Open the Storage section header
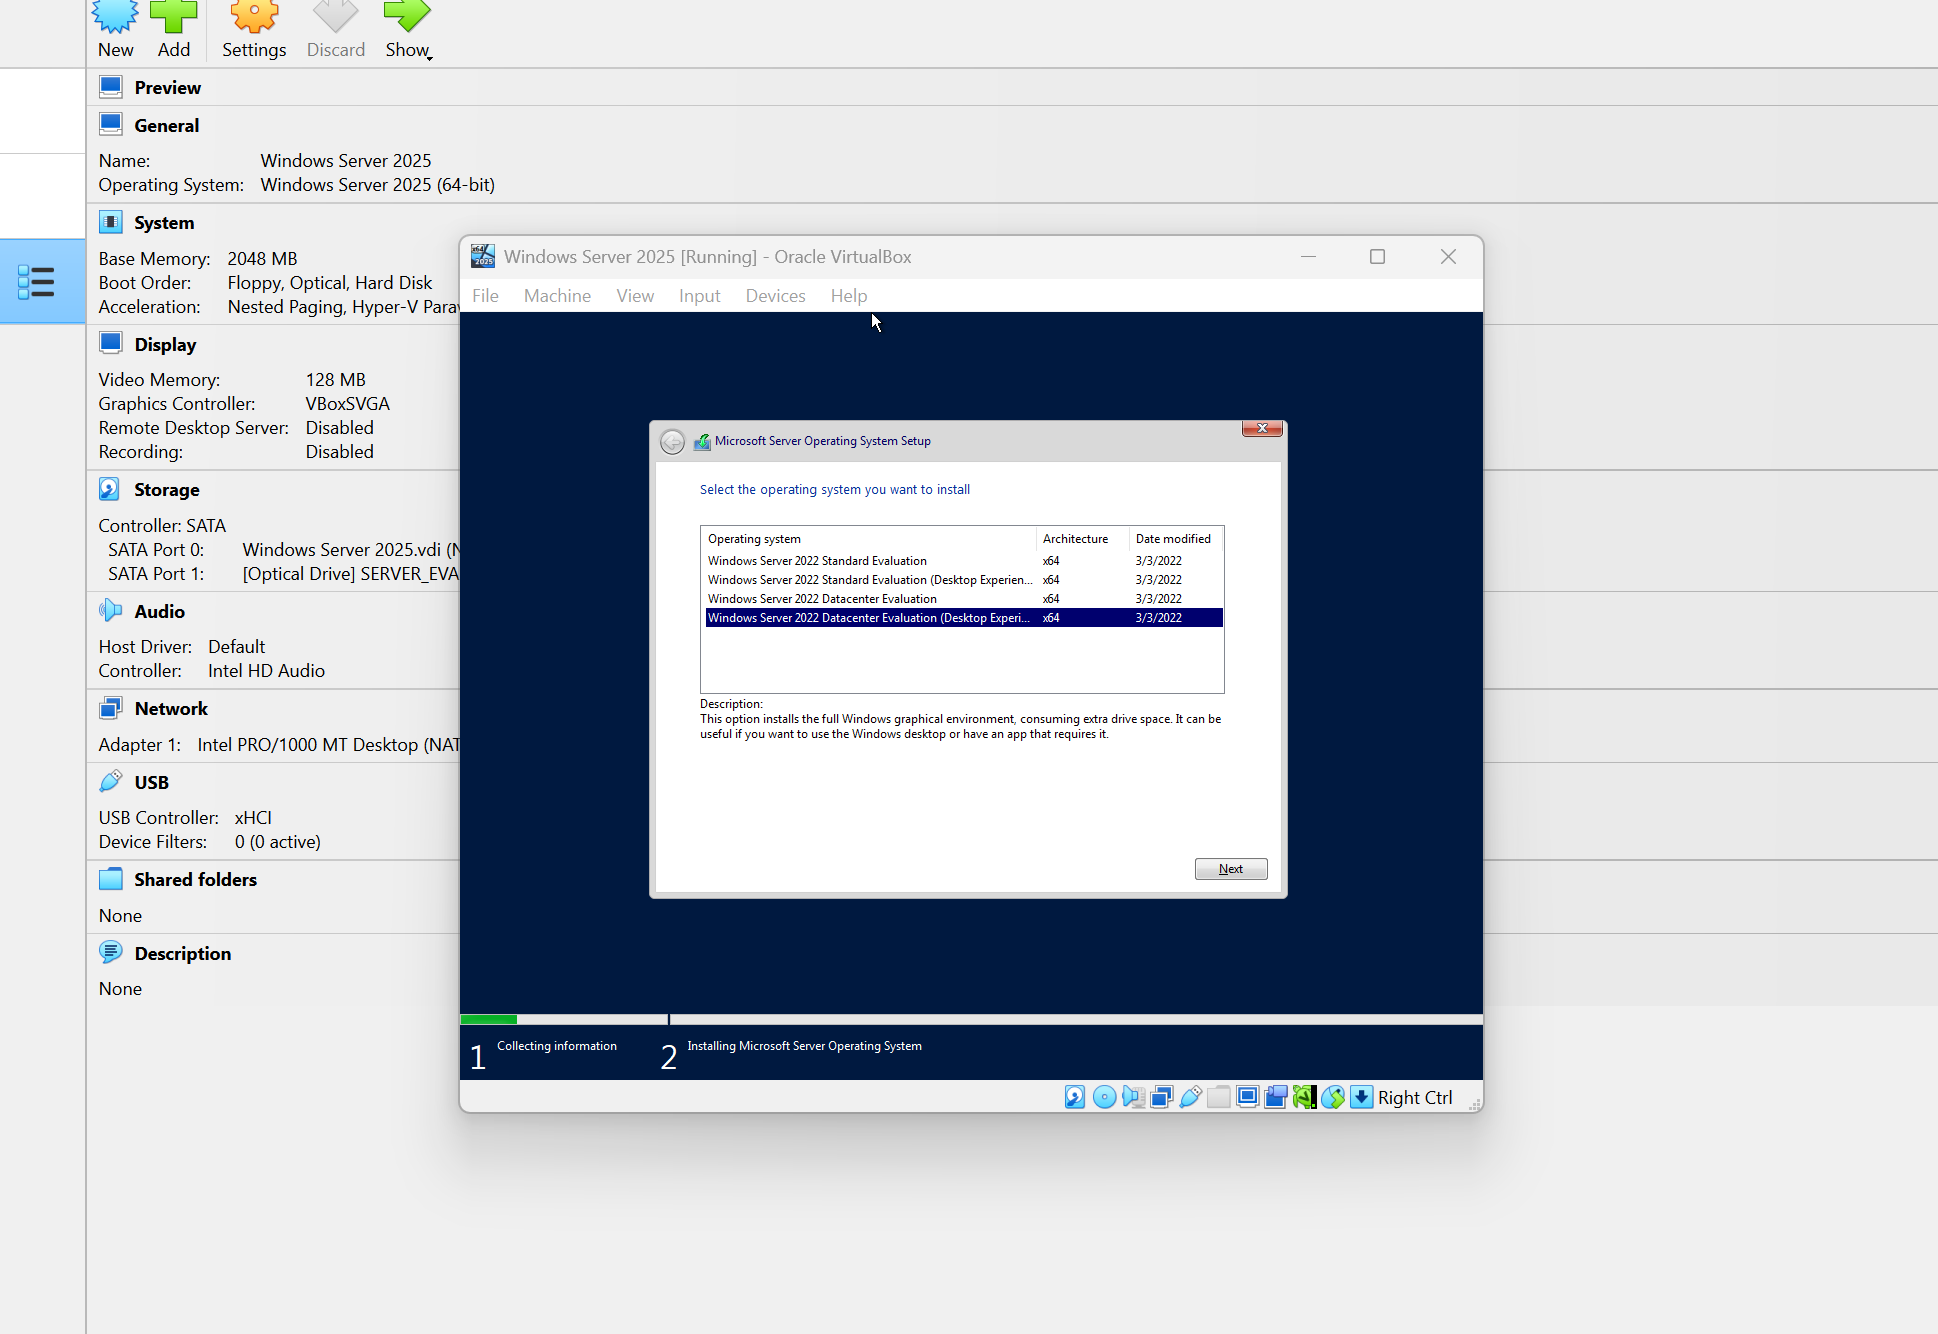 [167, 490]
